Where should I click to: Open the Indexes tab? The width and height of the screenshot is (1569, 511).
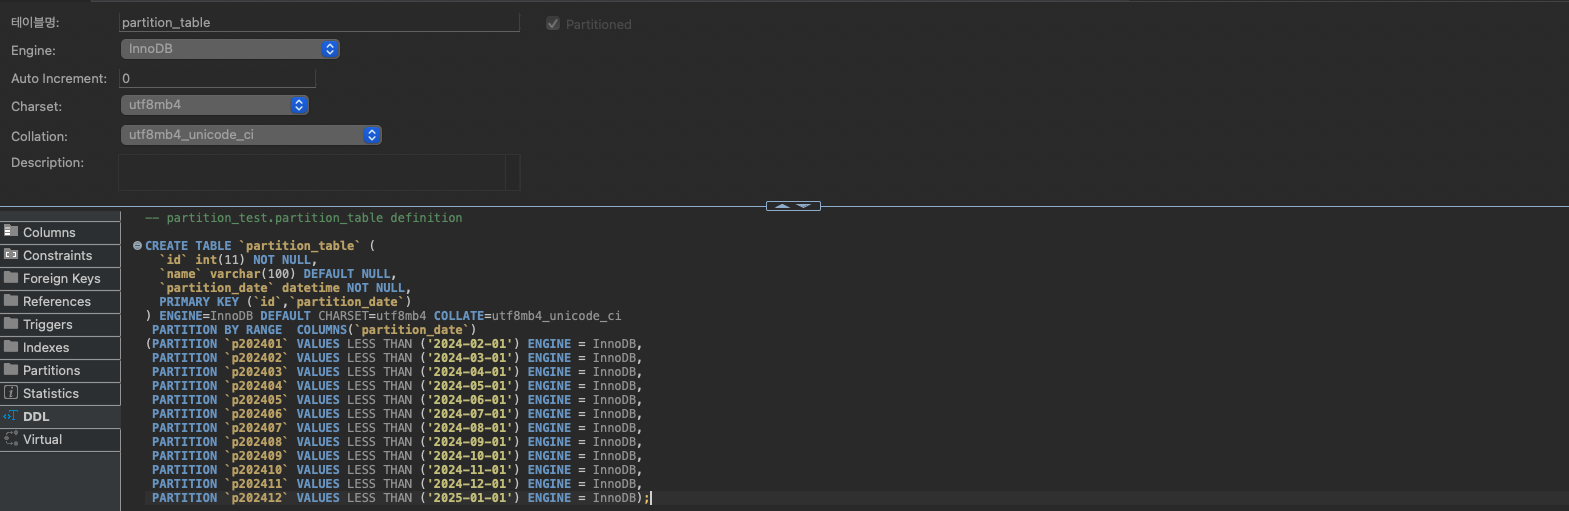click(60, 347)
